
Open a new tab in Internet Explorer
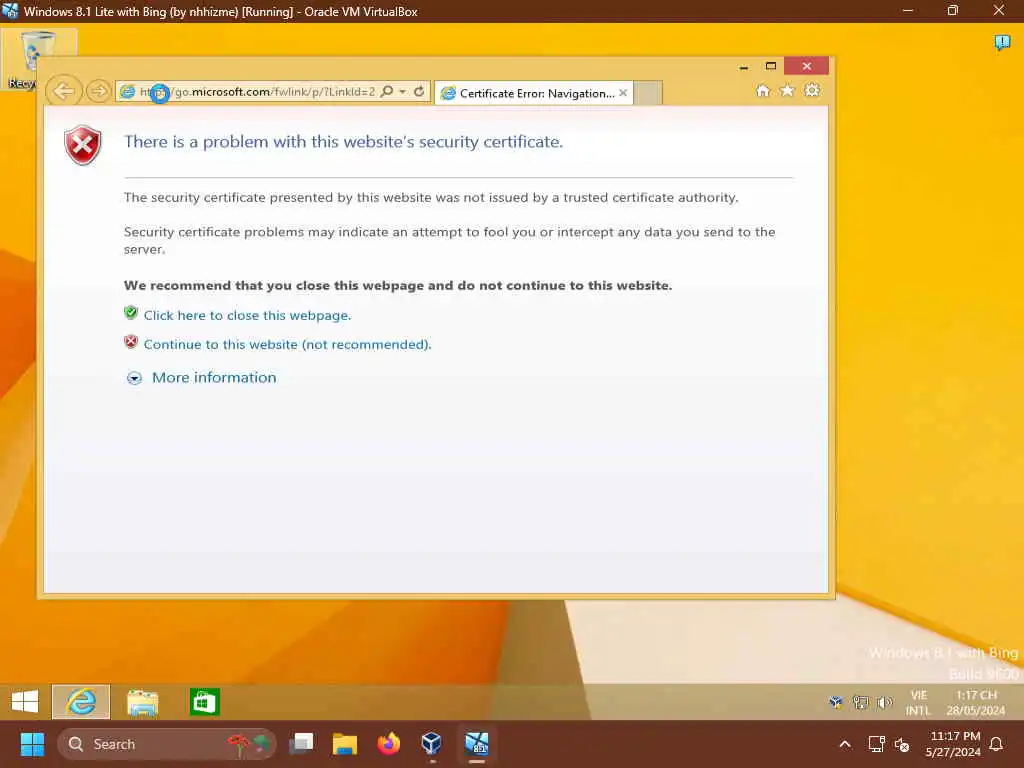click(648, 93)
